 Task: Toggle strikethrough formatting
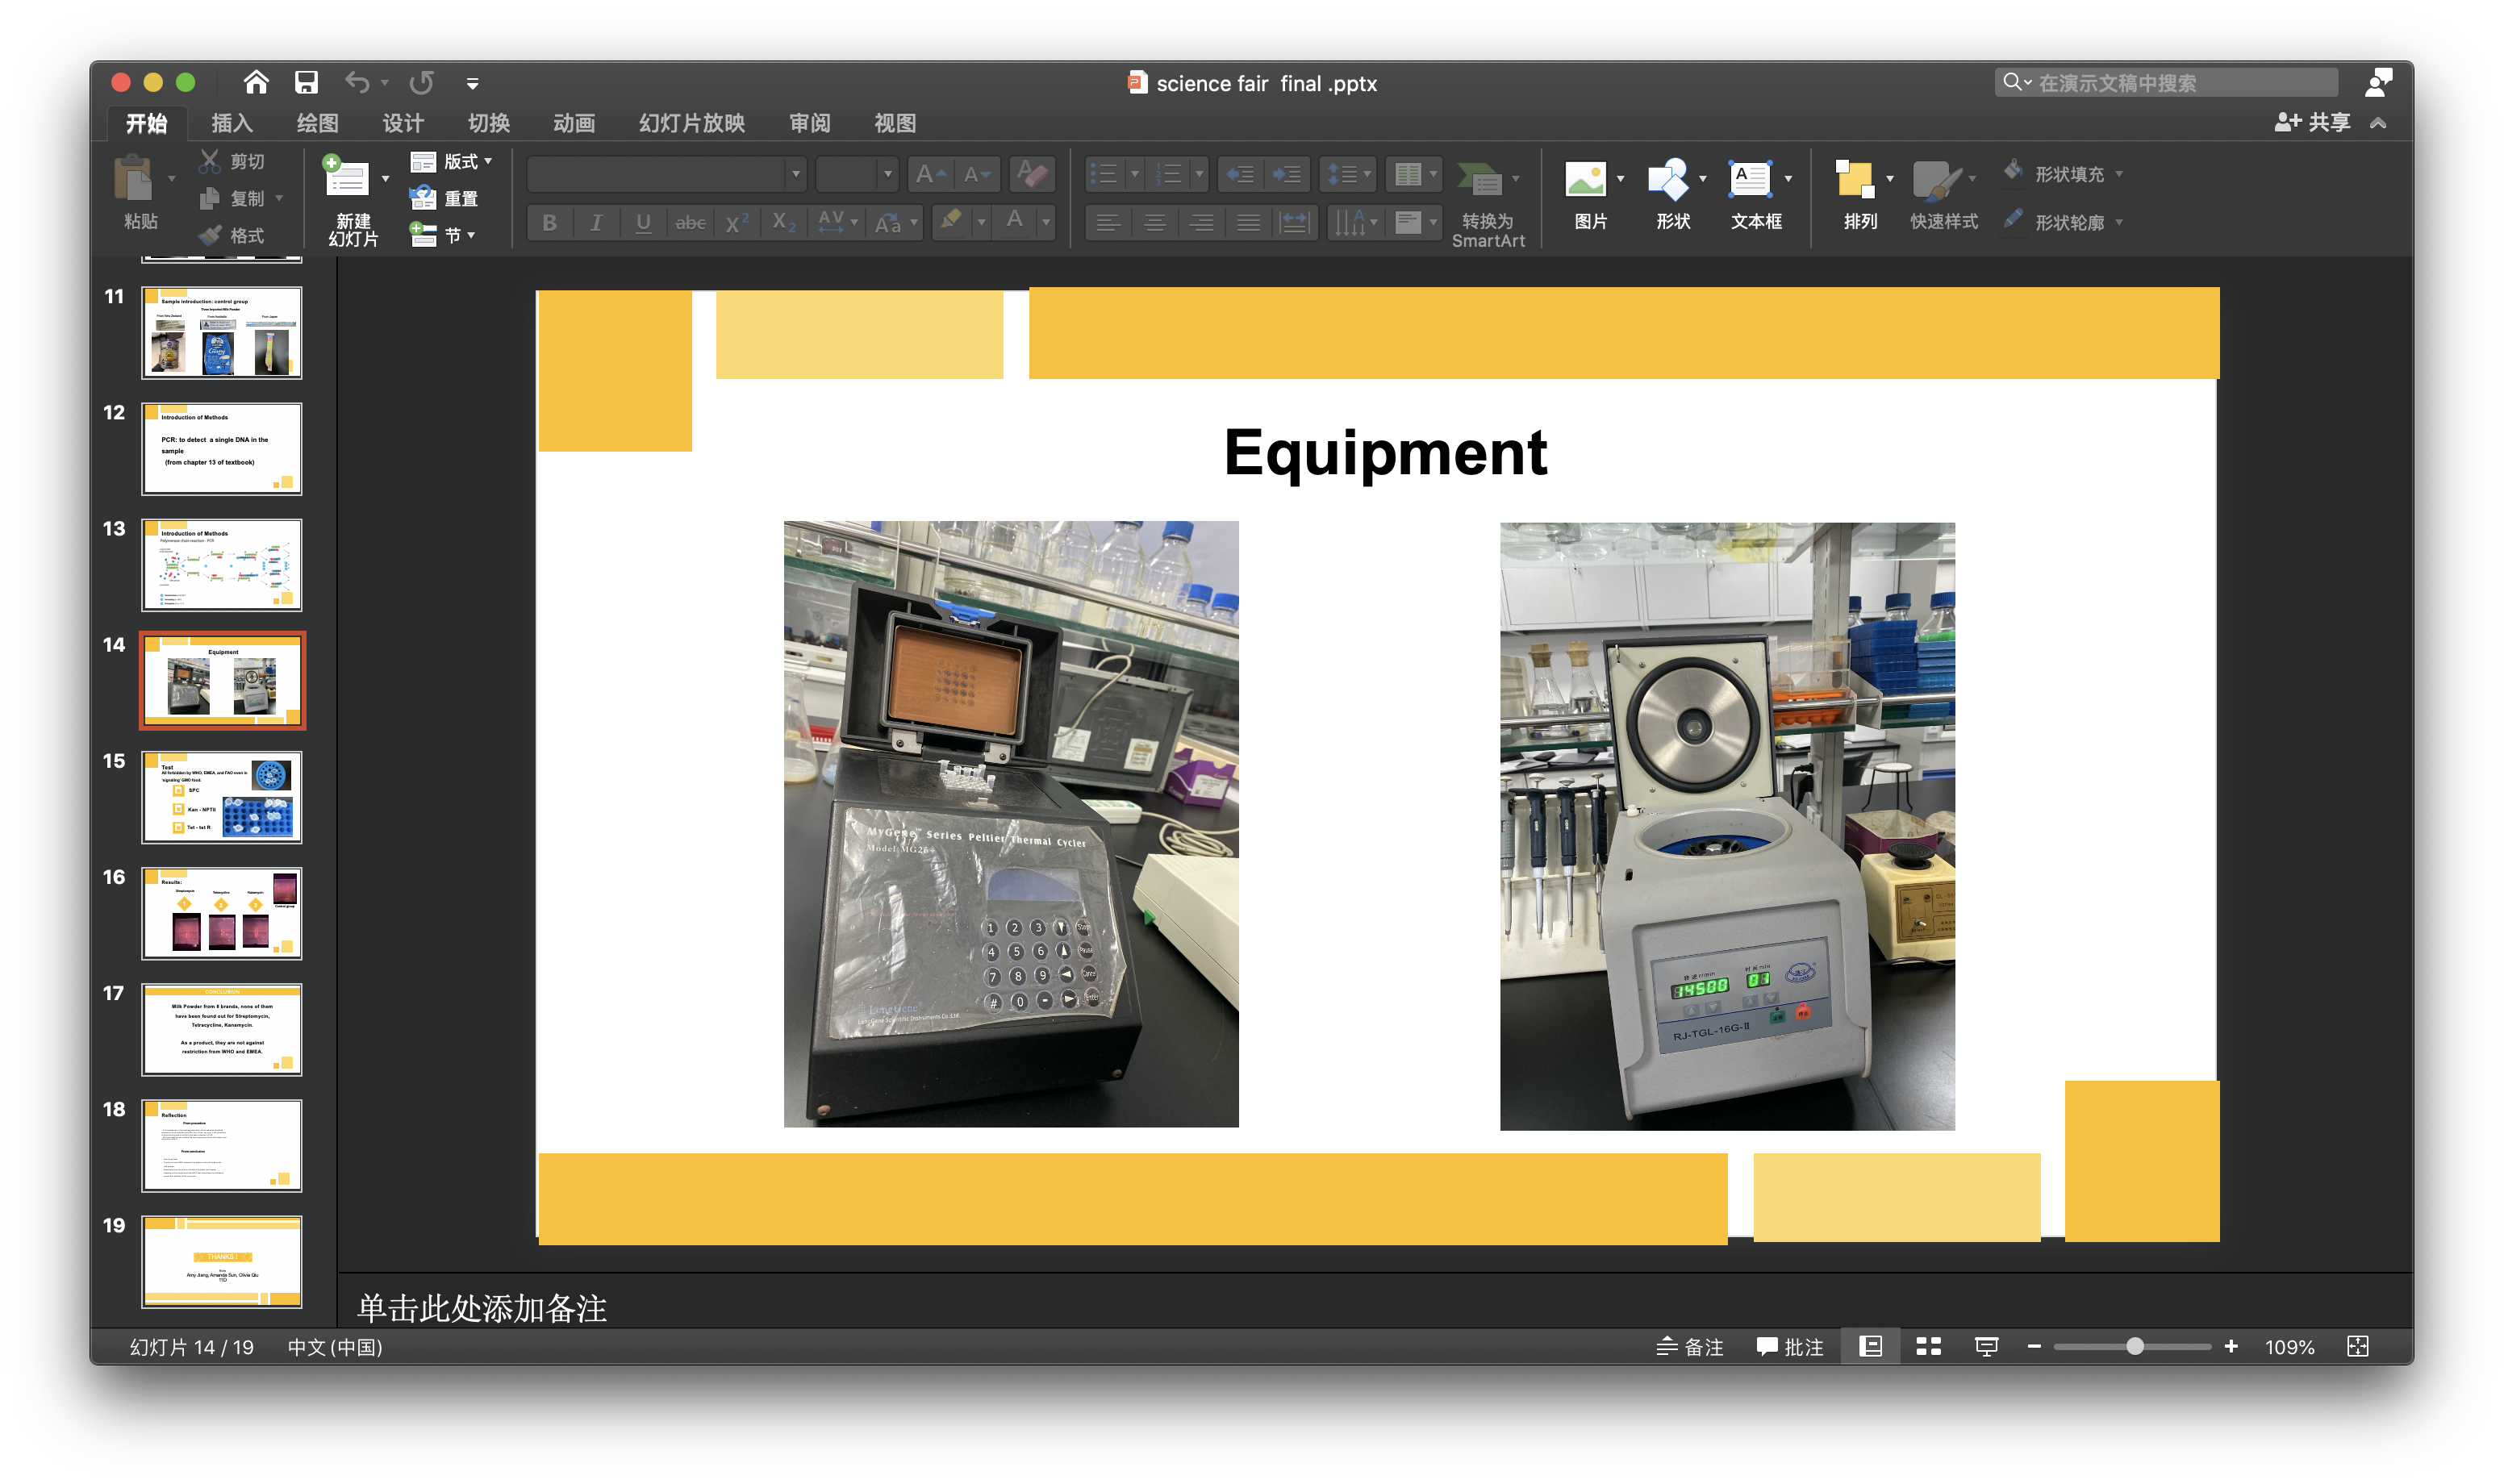[690, 222]
